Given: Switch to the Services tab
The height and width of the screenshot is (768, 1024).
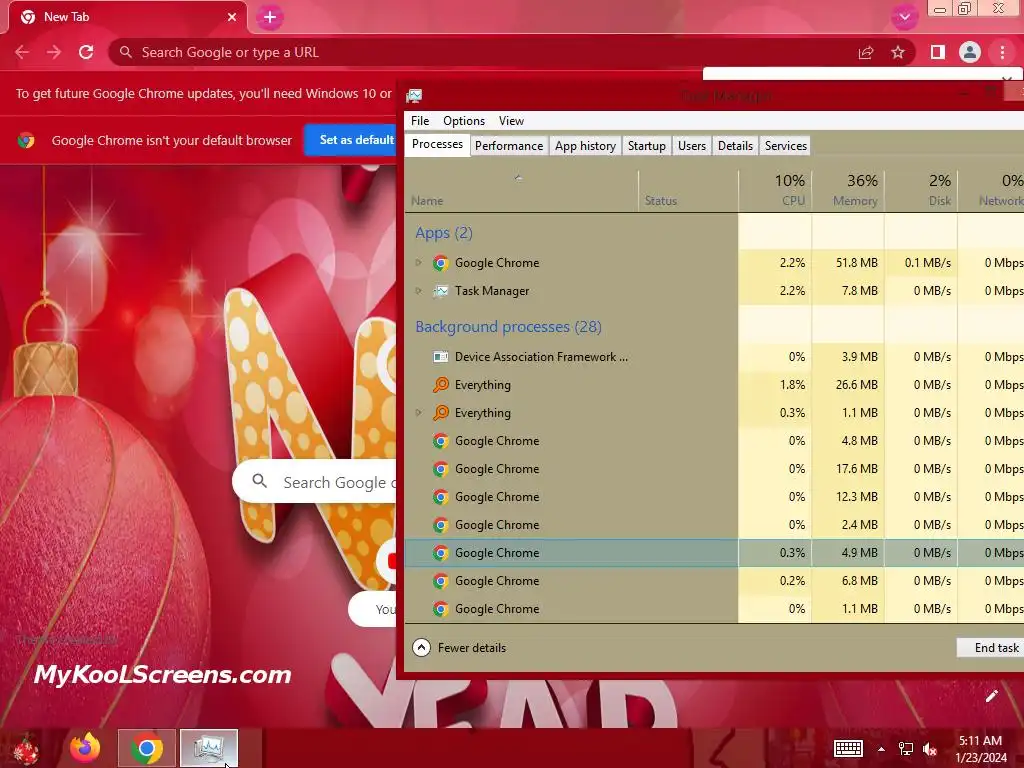Looking at the screenshot, I should pyautogui.click(x=786, y=146).
